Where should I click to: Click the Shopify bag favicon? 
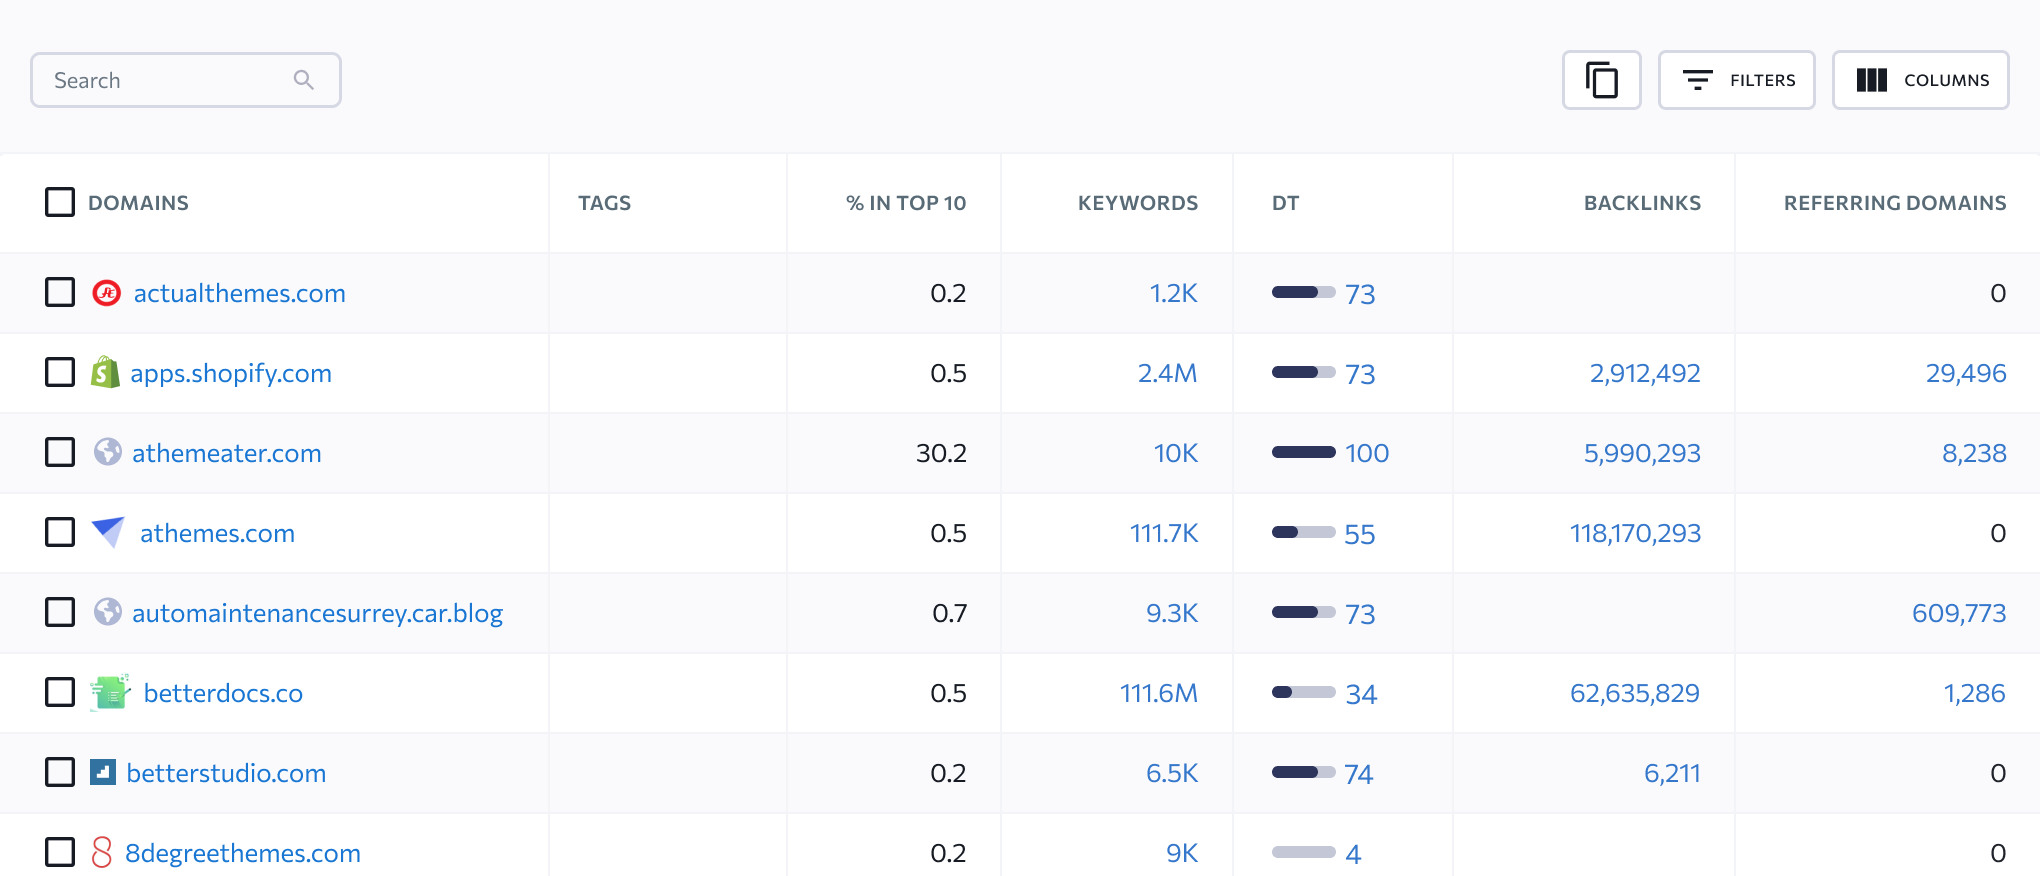pyautogui.click(x=105, y=372)
